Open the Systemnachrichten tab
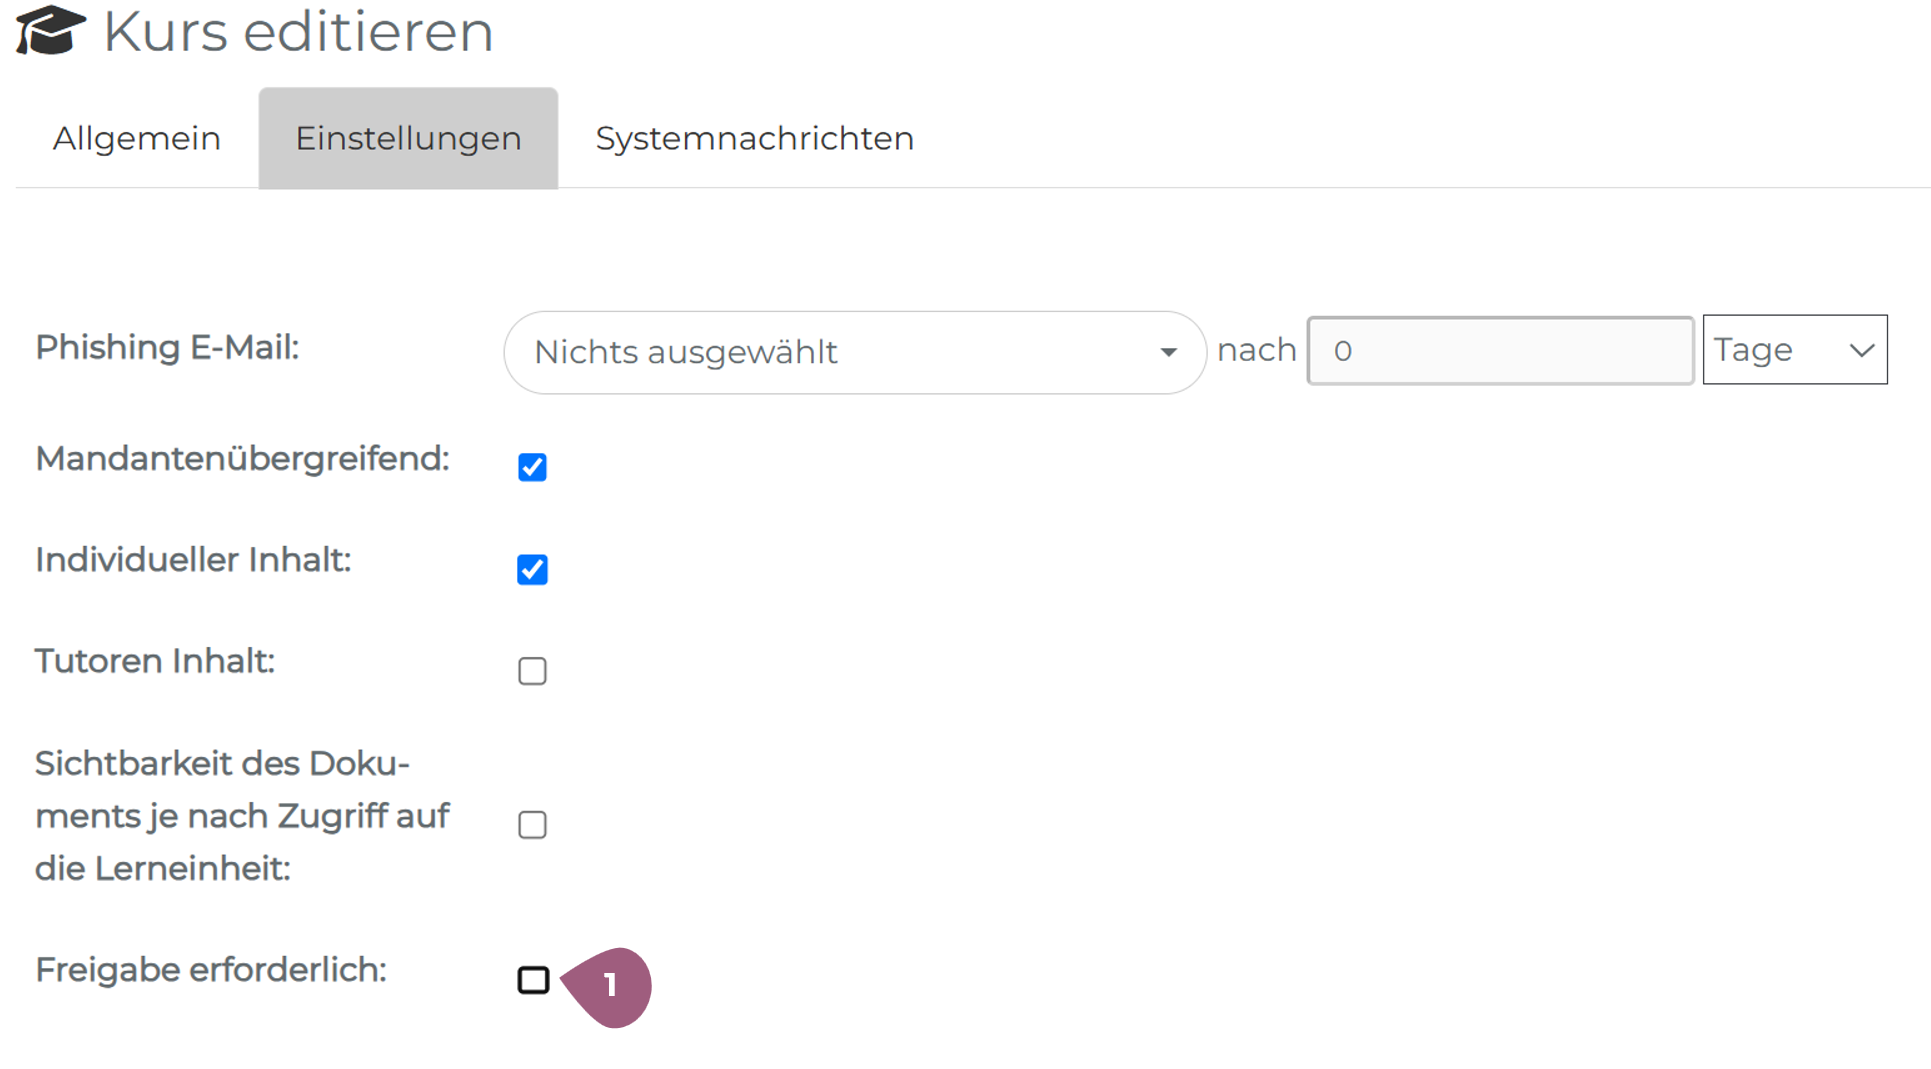The width and height of the screenshot is (1931, 1069). [x=754, y=138]
